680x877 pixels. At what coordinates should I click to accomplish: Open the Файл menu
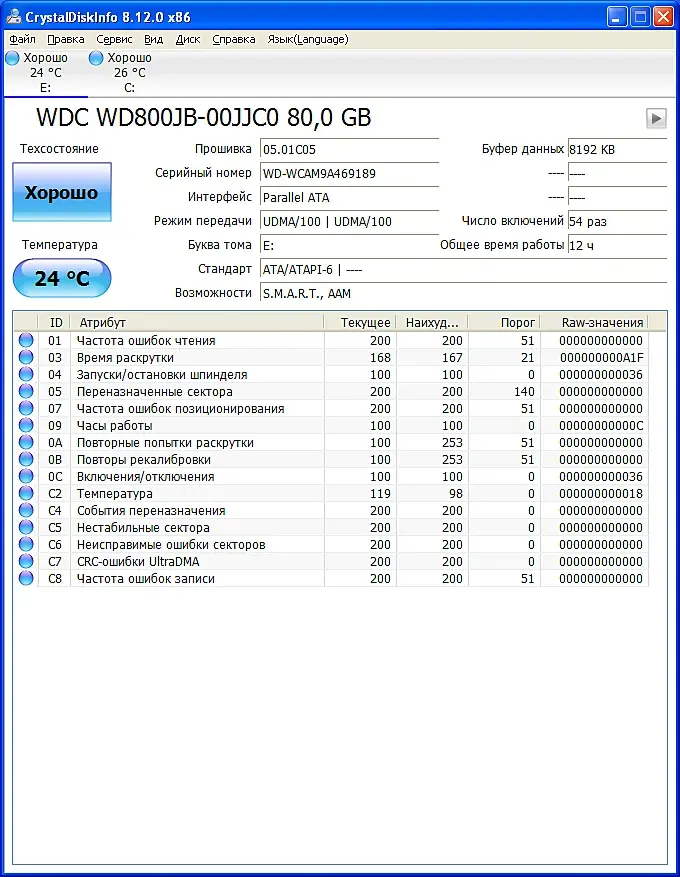click(x=22, y=39)
